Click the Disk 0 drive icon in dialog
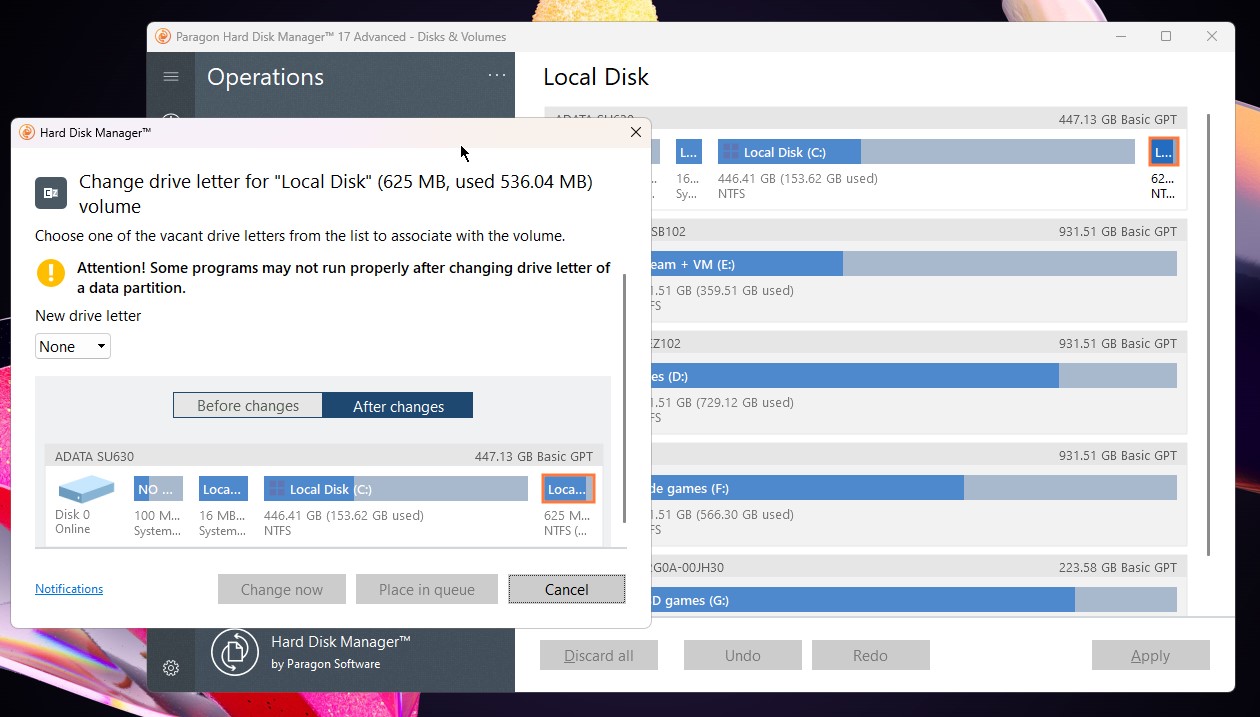The image size is (1260, 717). (x=84, y=490)
